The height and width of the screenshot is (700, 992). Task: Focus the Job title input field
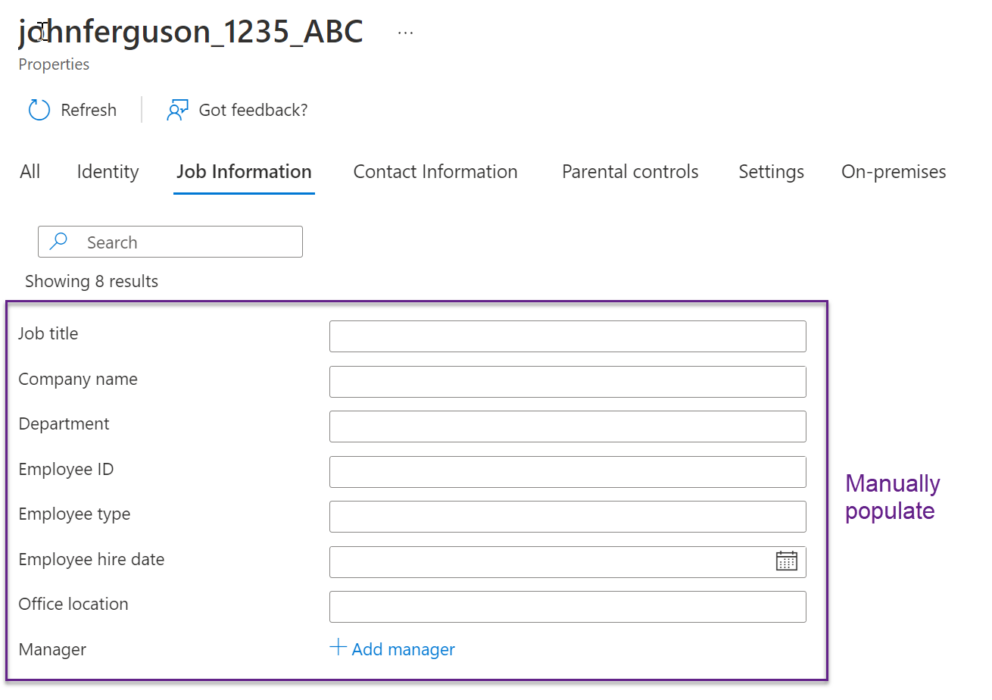point(567,336)
